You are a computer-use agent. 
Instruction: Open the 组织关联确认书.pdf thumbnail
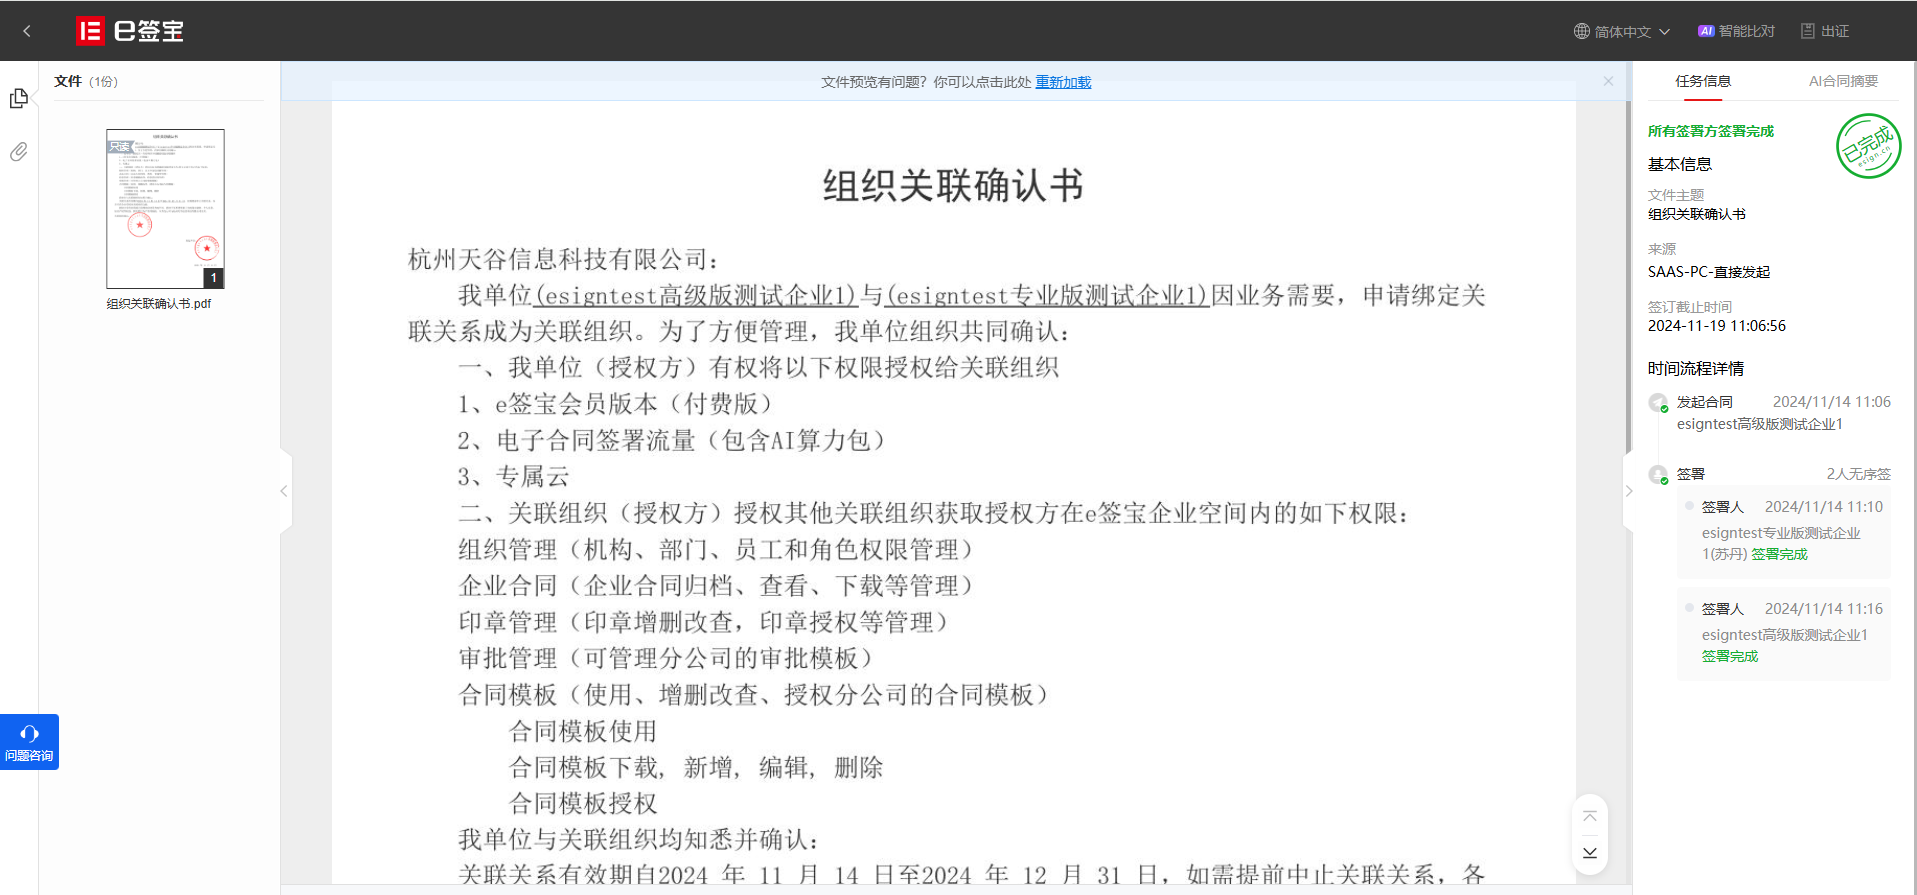pyautogui.click(x=165, y=208)
